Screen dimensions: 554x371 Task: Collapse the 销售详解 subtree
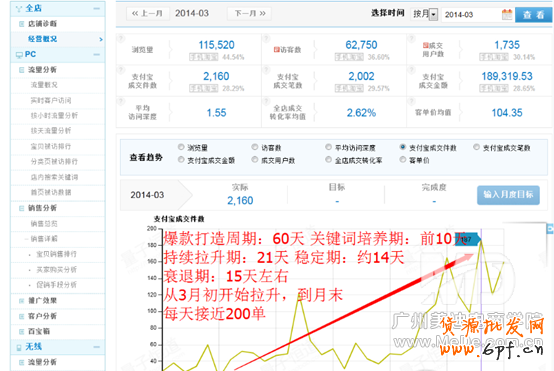[26, 239]
